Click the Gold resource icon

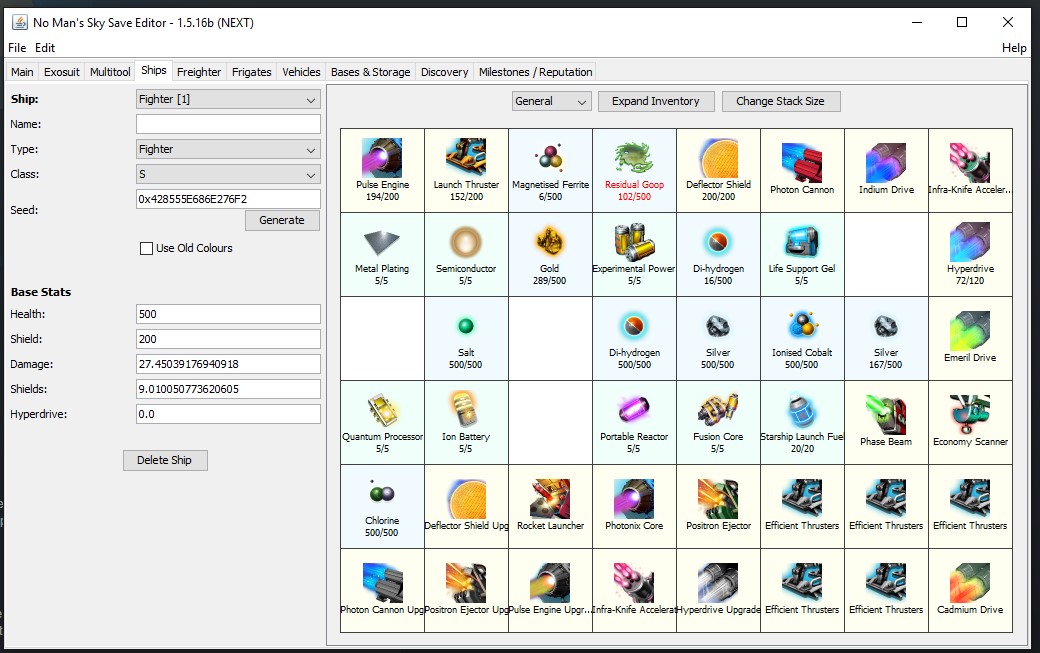tap(550, 243)
